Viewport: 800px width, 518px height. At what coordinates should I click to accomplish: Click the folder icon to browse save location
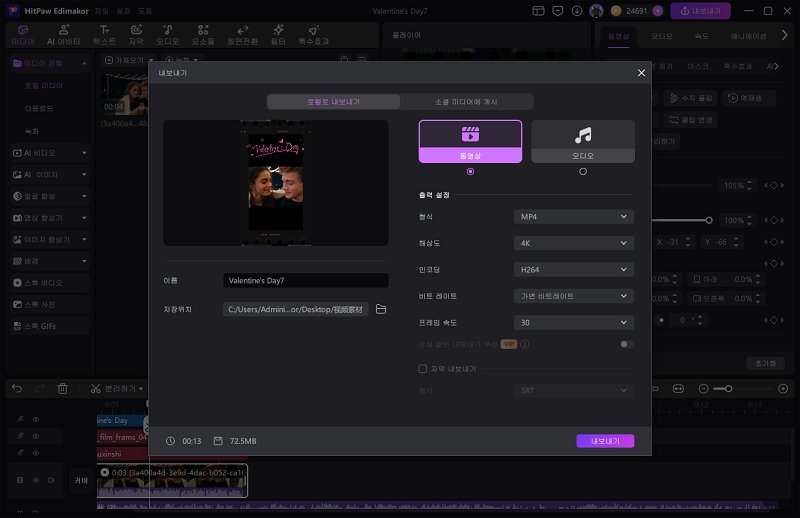click(x=381, y=310)
